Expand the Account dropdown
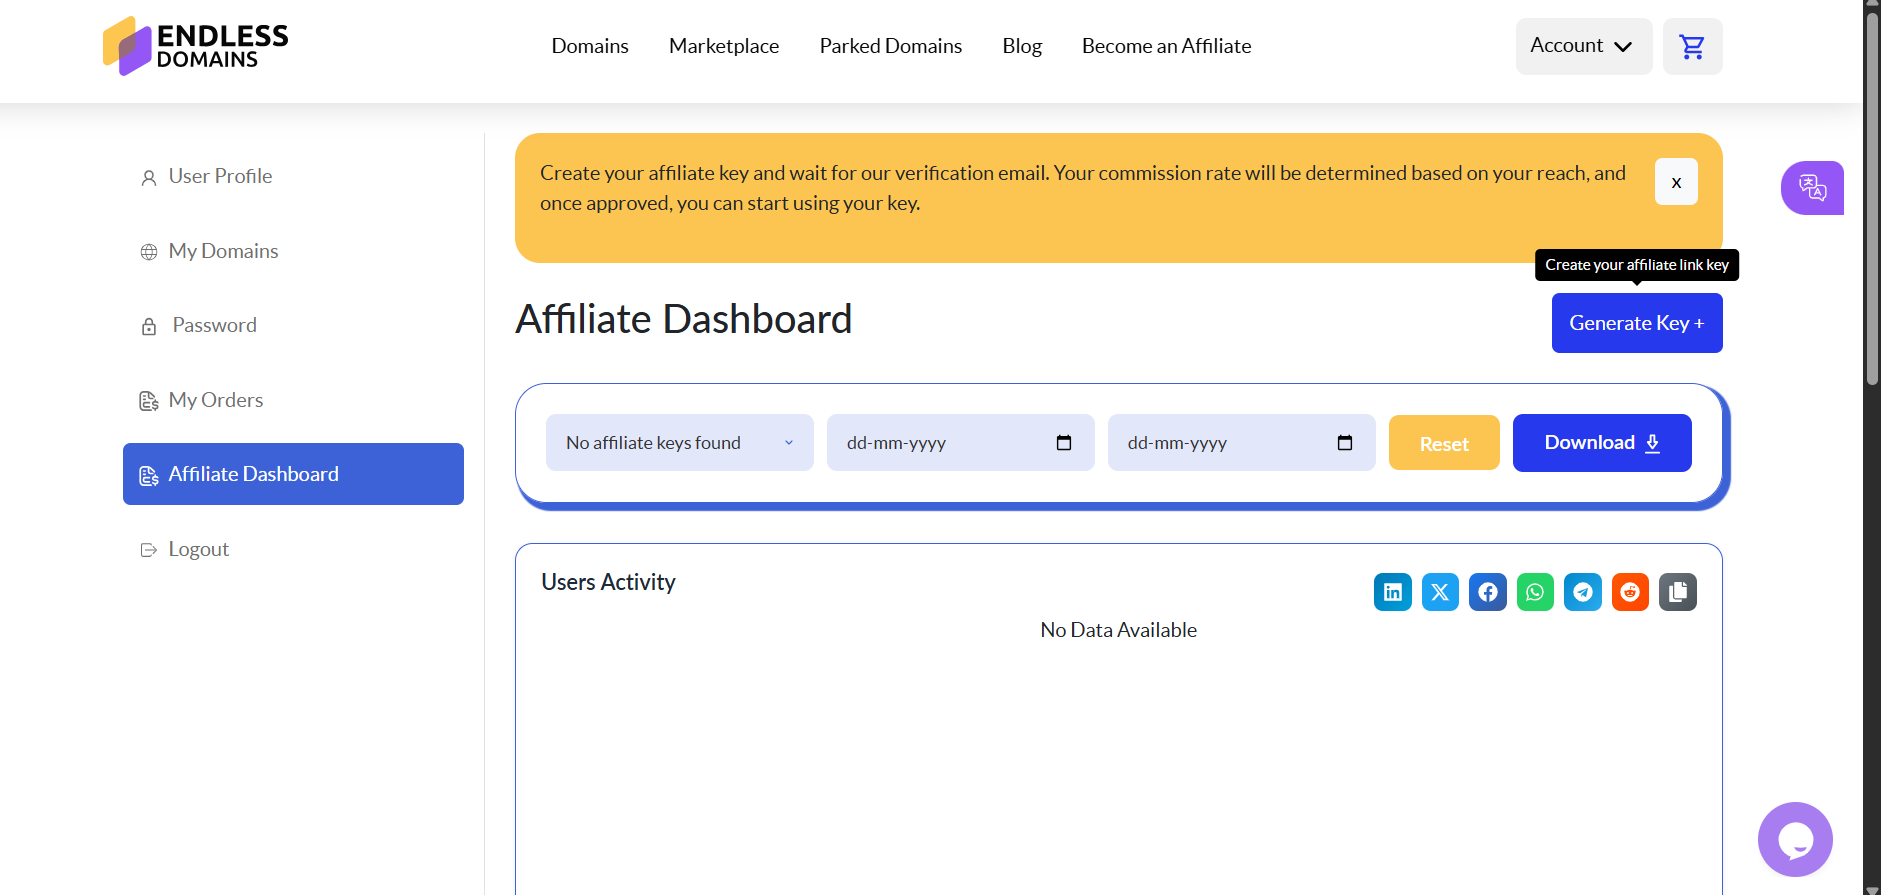Viewport: 1881px width, 895px height. click(x=1583, y=46)
